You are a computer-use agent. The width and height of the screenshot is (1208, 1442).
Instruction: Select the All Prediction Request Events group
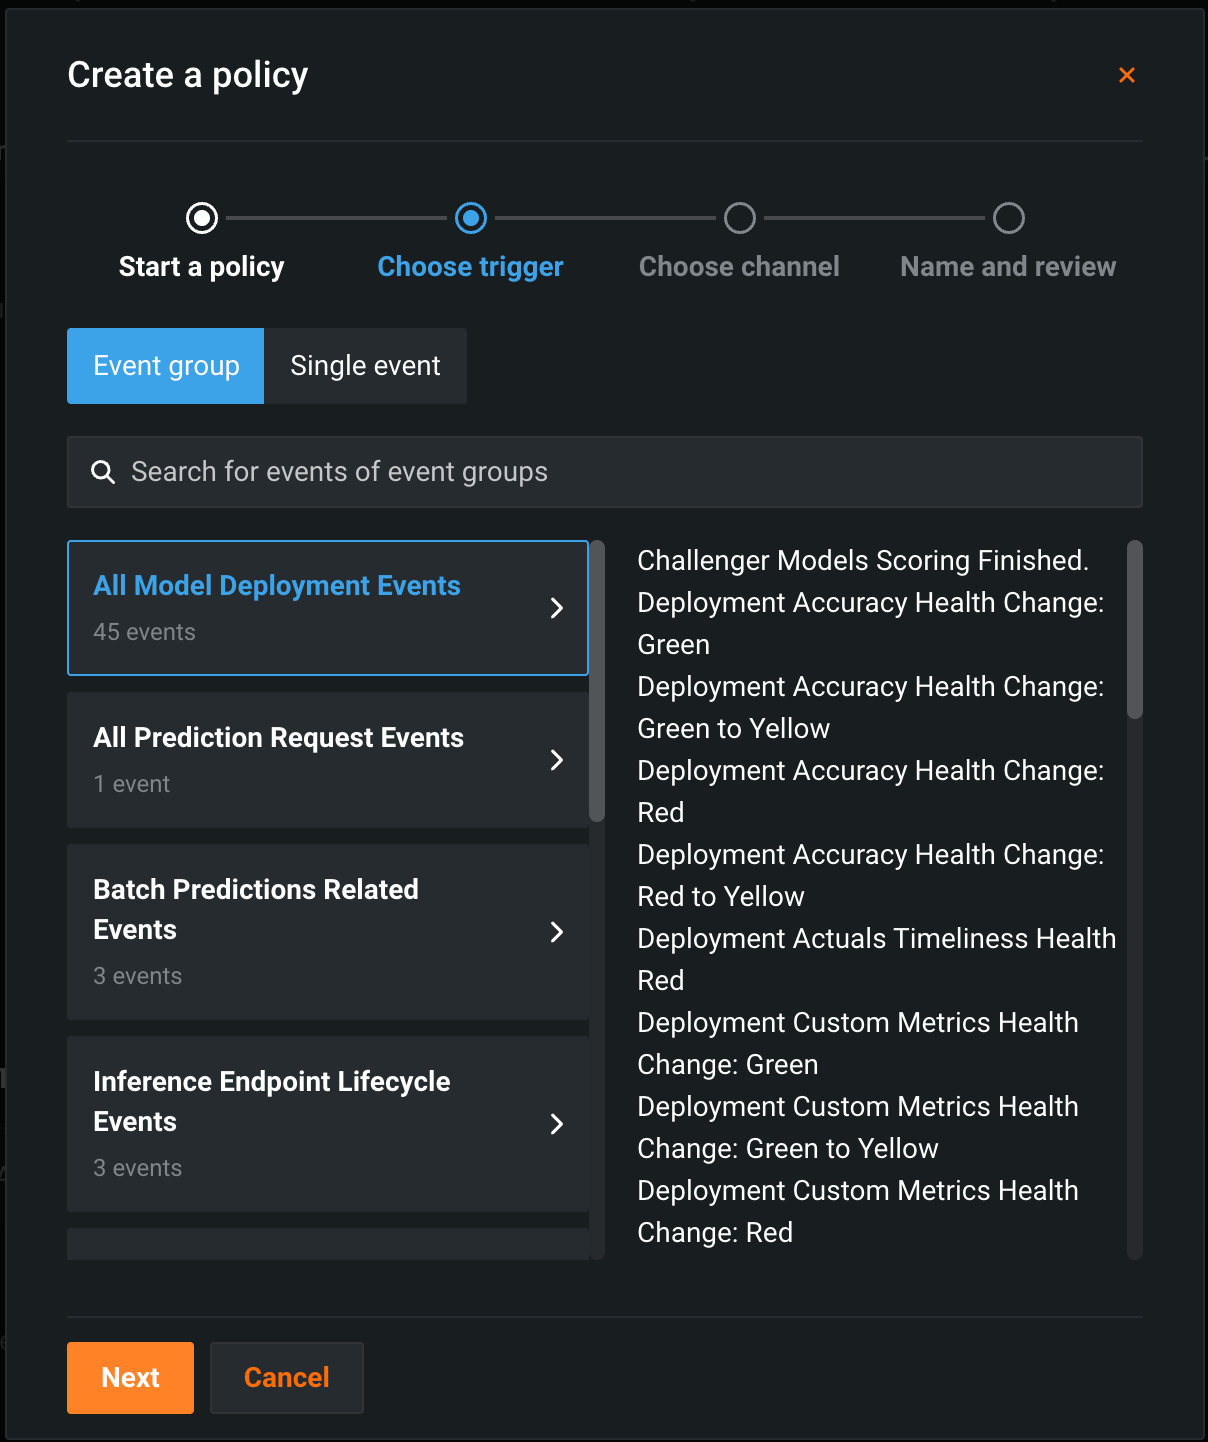point(300,760)
